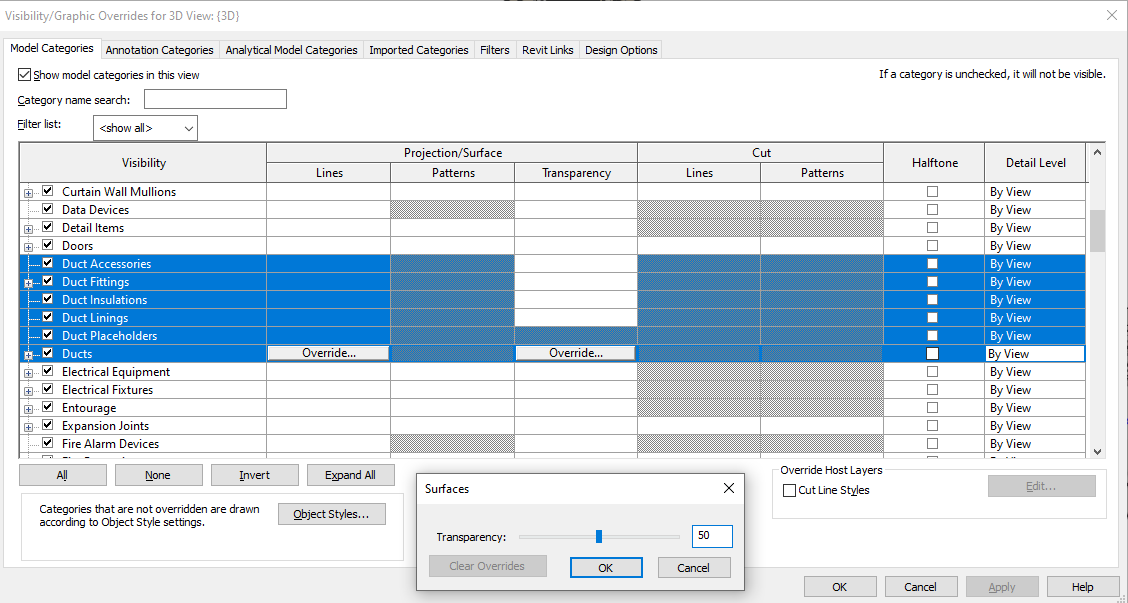Select the Design Options tab

620,48
